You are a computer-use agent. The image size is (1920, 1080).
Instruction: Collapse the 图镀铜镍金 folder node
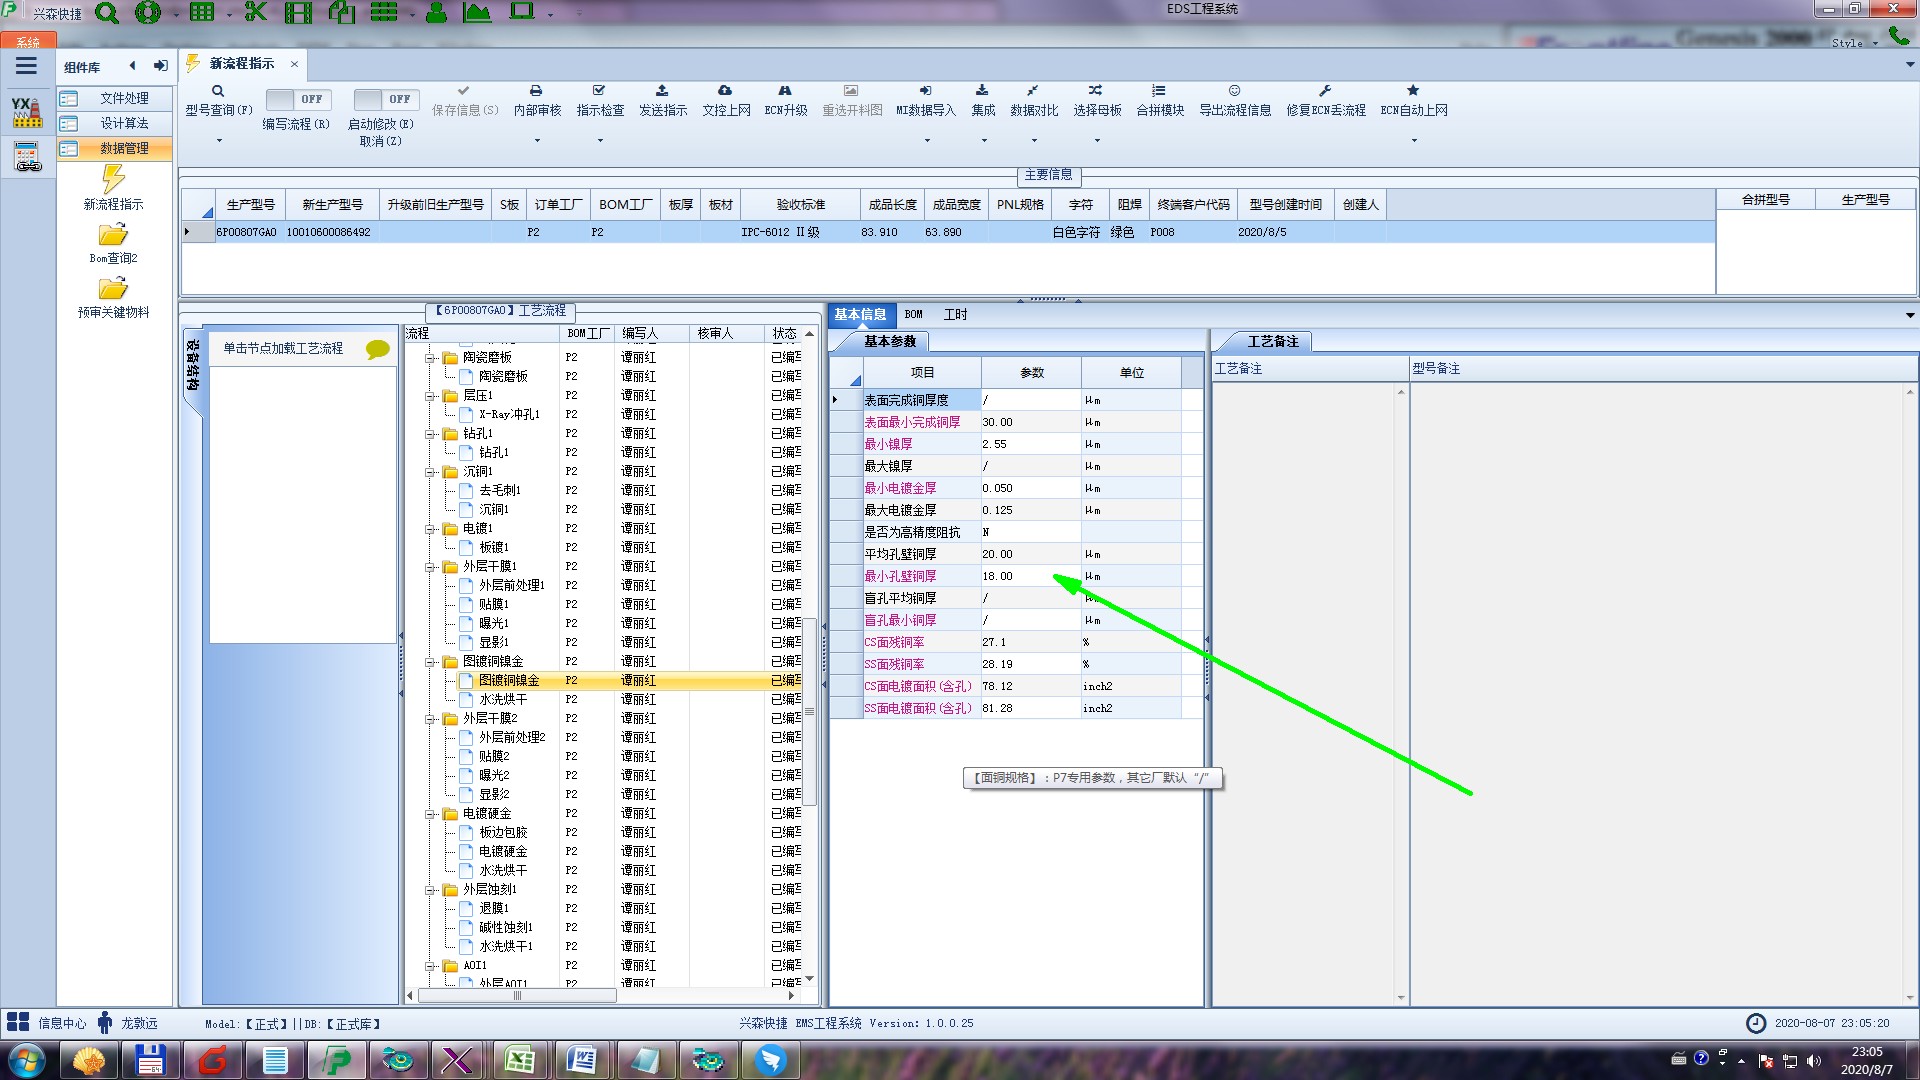pos(430,662)
